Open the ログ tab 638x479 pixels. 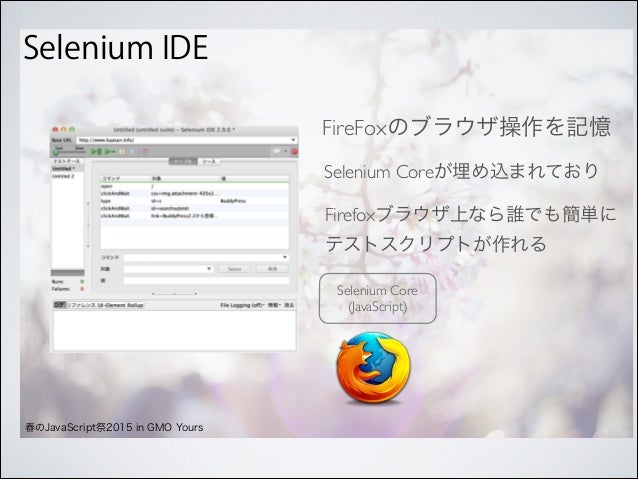click(x=59, y=305)
